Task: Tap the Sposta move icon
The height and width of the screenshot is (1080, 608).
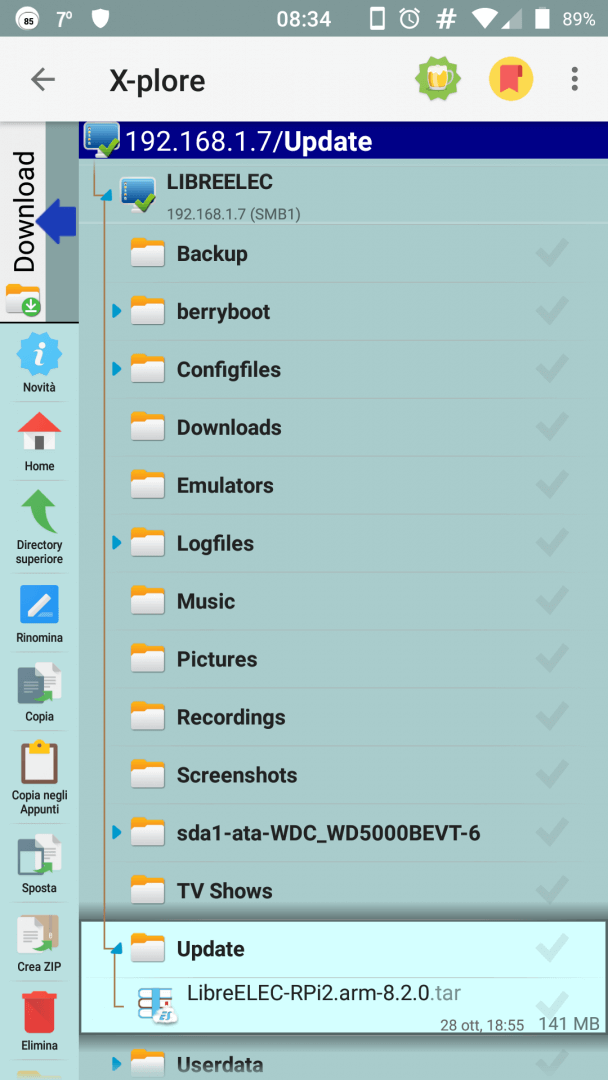Action: click(39, 856)
